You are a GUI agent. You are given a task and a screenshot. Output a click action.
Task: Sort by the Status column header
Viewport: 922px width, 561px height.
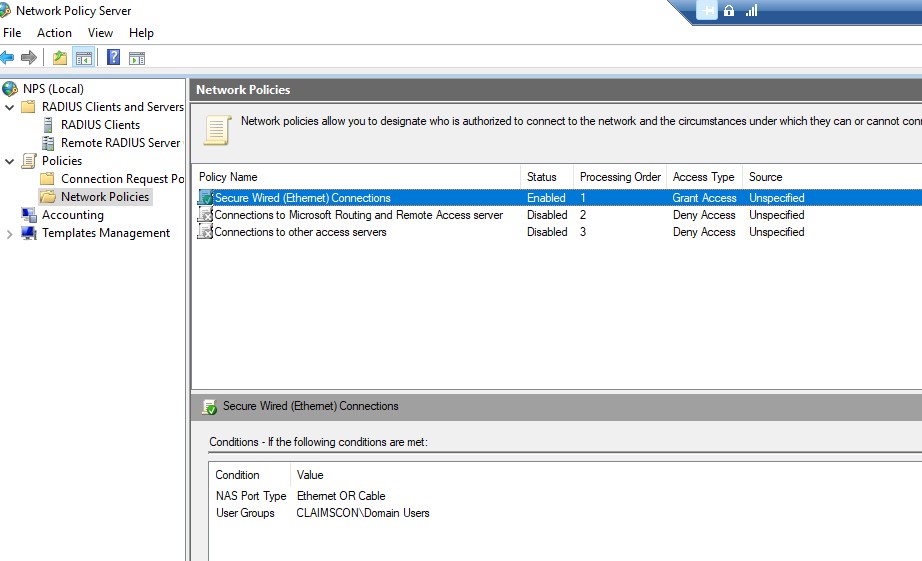point(547,177)
